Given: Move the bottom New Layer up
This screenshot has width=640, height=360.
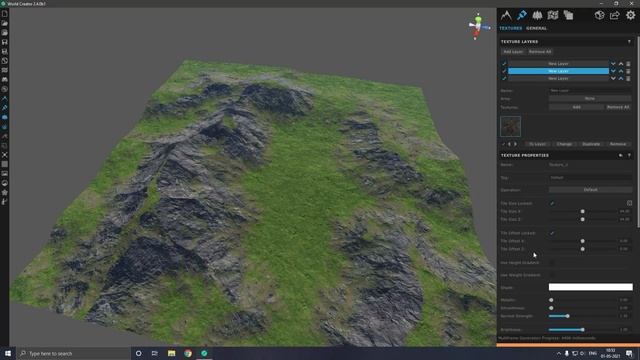Looking at the screenshot, I should point(621,78).
